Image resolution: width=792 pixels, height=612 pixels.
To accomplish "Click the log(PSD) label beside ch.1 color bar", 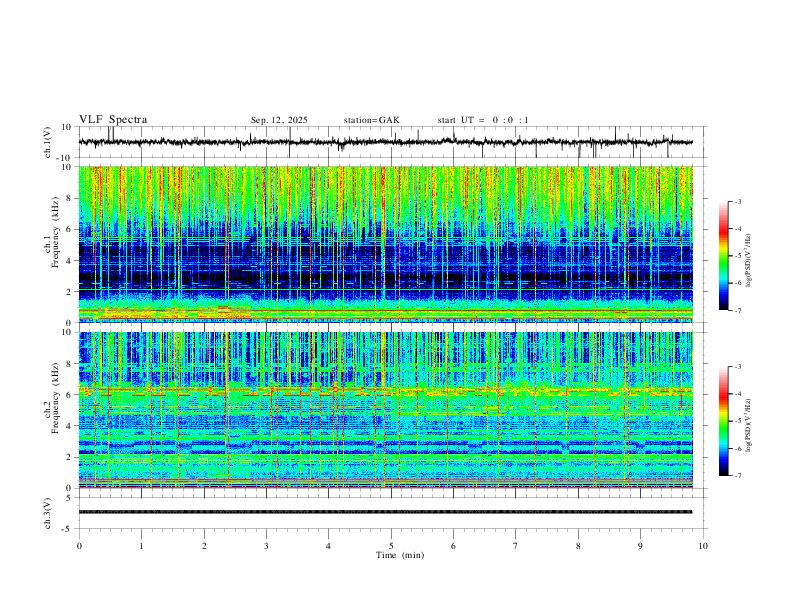I will [x=748, y=260].
